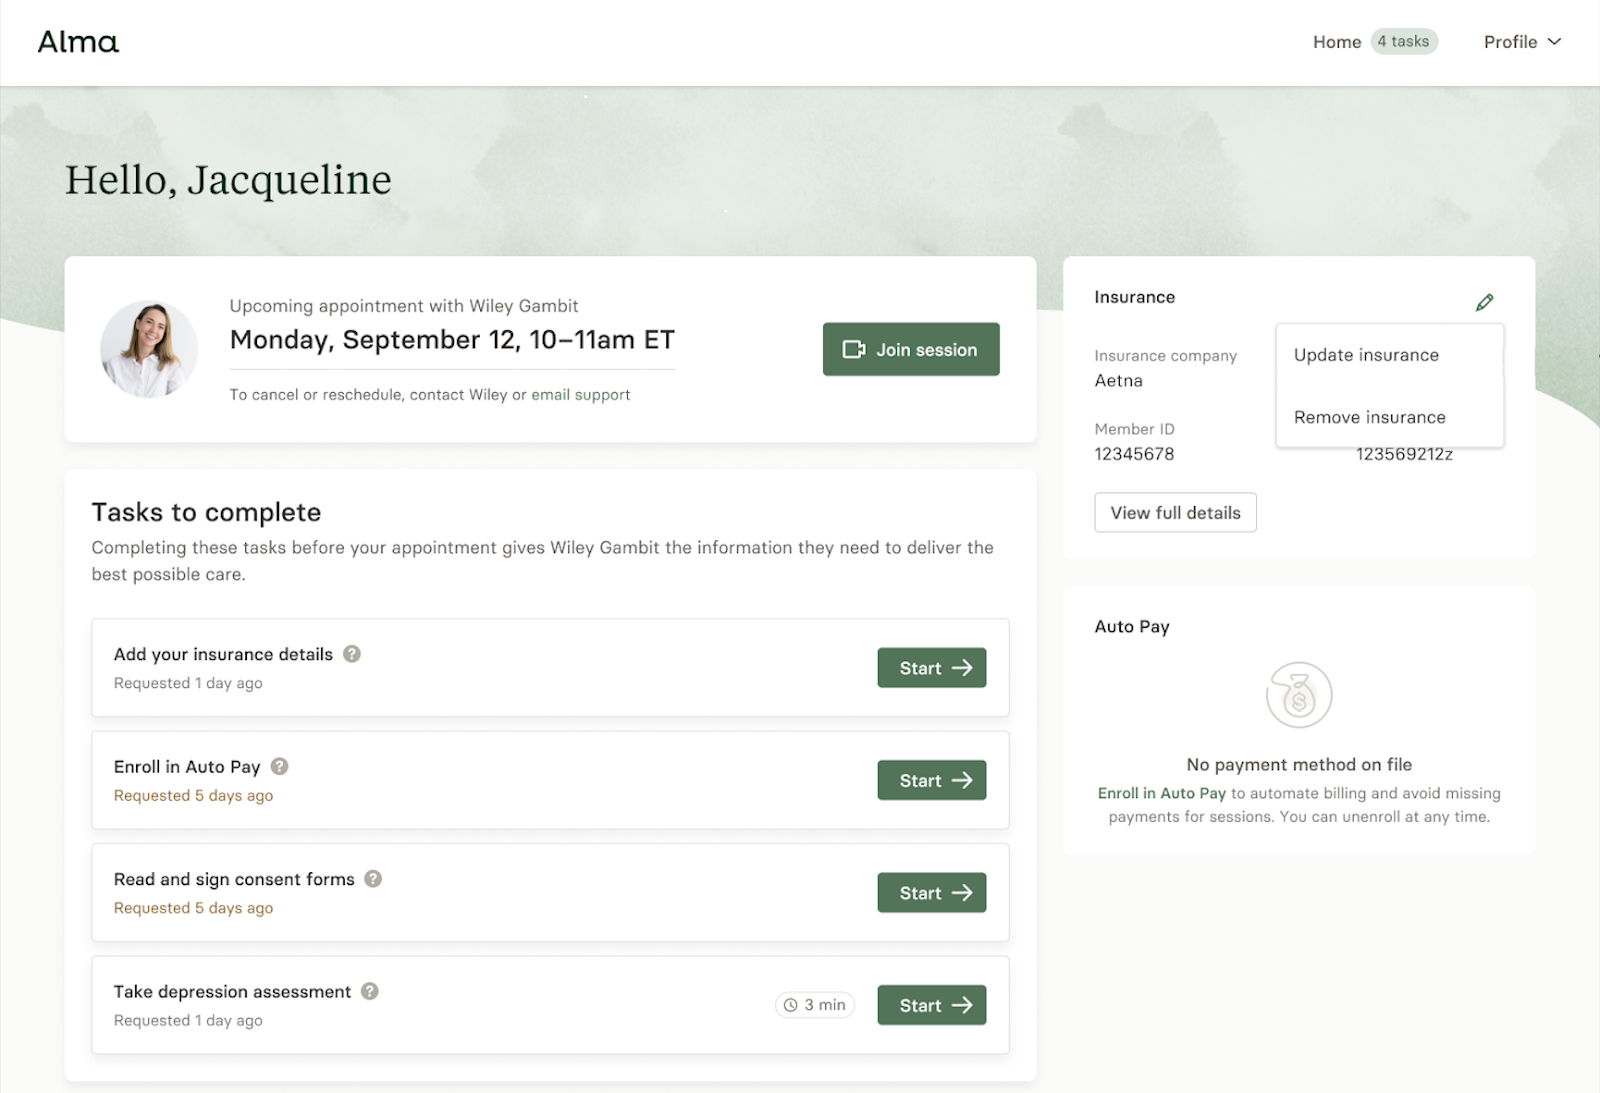Image resolution: width=1600 pixels, height=1093 pixels.
Task: Open View full details for insurance
Action: pyautogui.click(x=1174, y=512)
